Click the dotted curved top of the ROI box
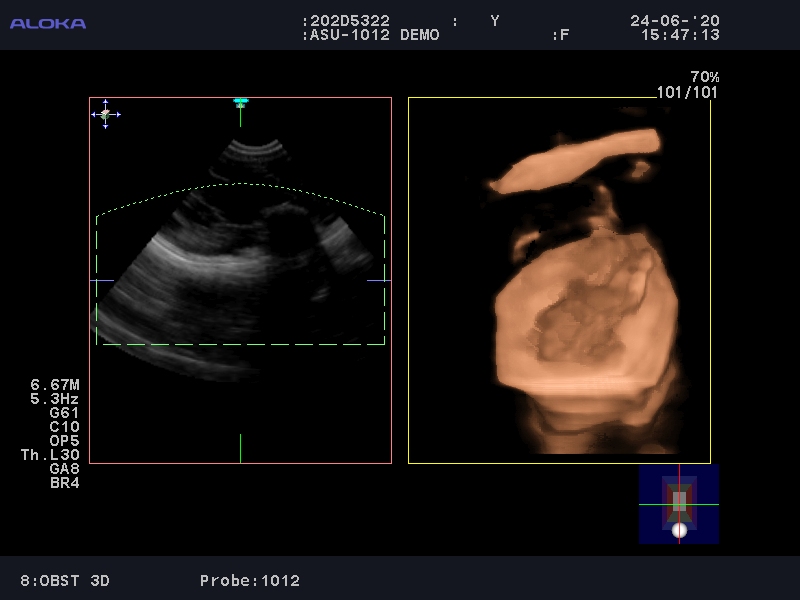The height and width of the screenshot is (600, 800). (x=240, y=185)
